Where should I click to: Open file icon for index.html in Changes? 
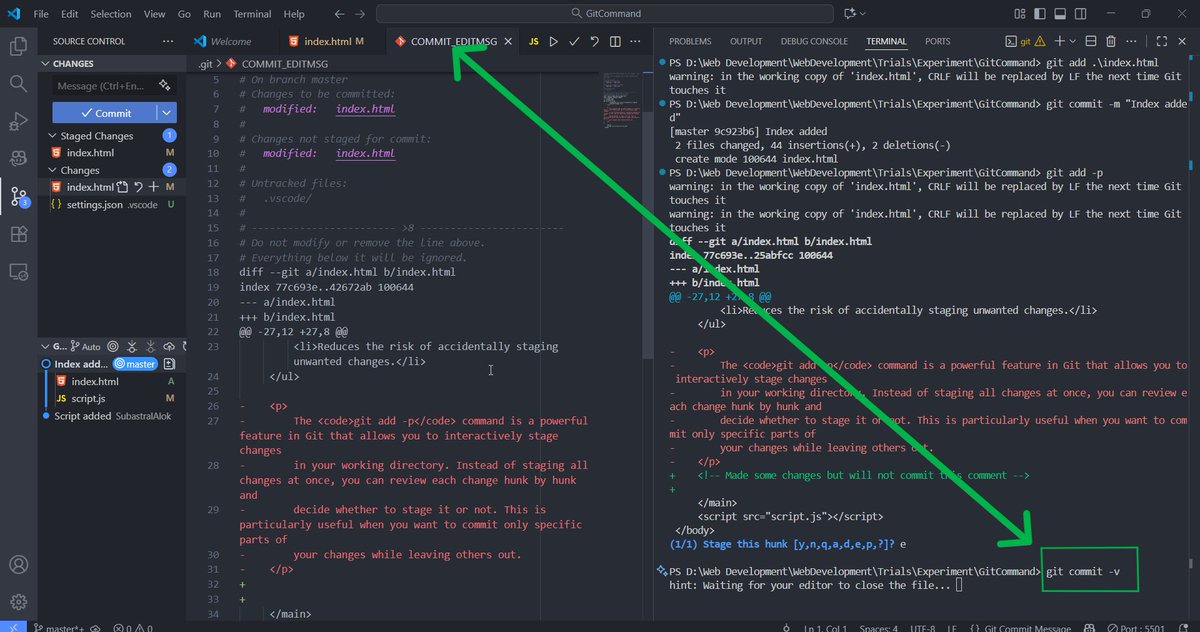tap(122, 187)
